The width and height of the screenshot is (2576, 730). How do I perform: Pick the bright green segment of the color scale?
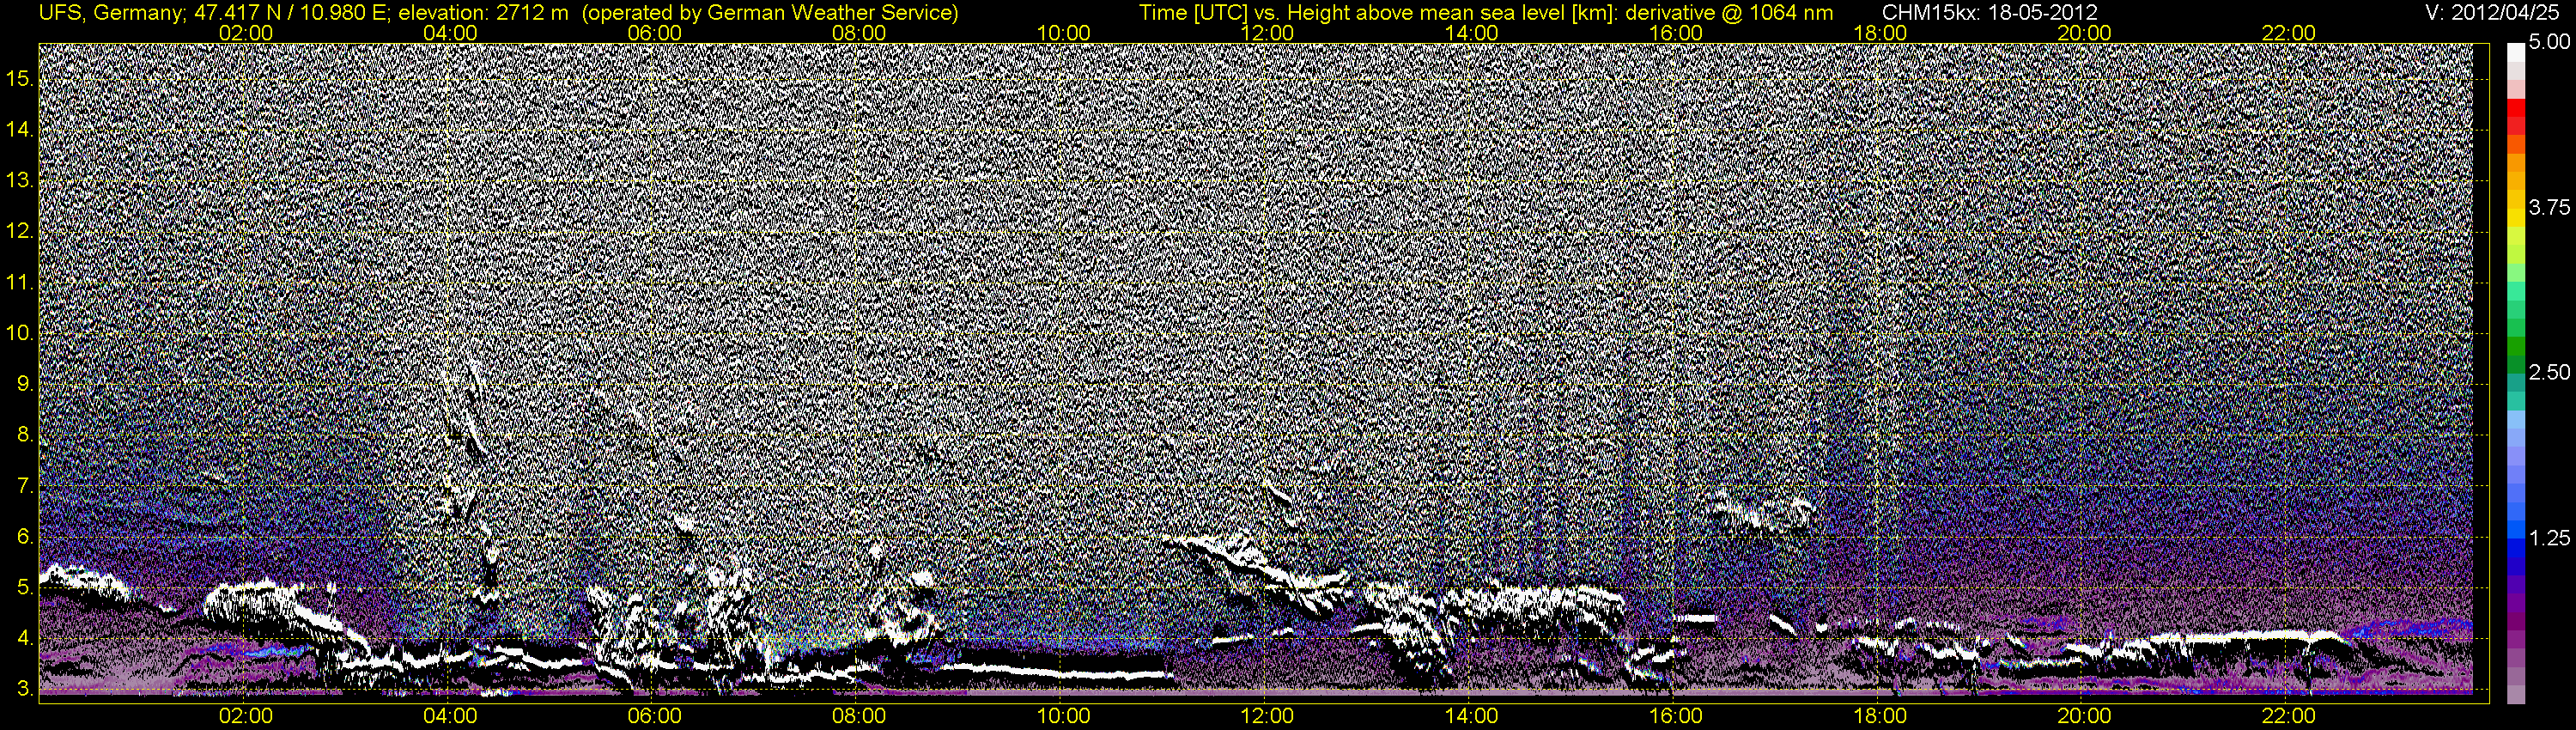(x=2516, y=272)
